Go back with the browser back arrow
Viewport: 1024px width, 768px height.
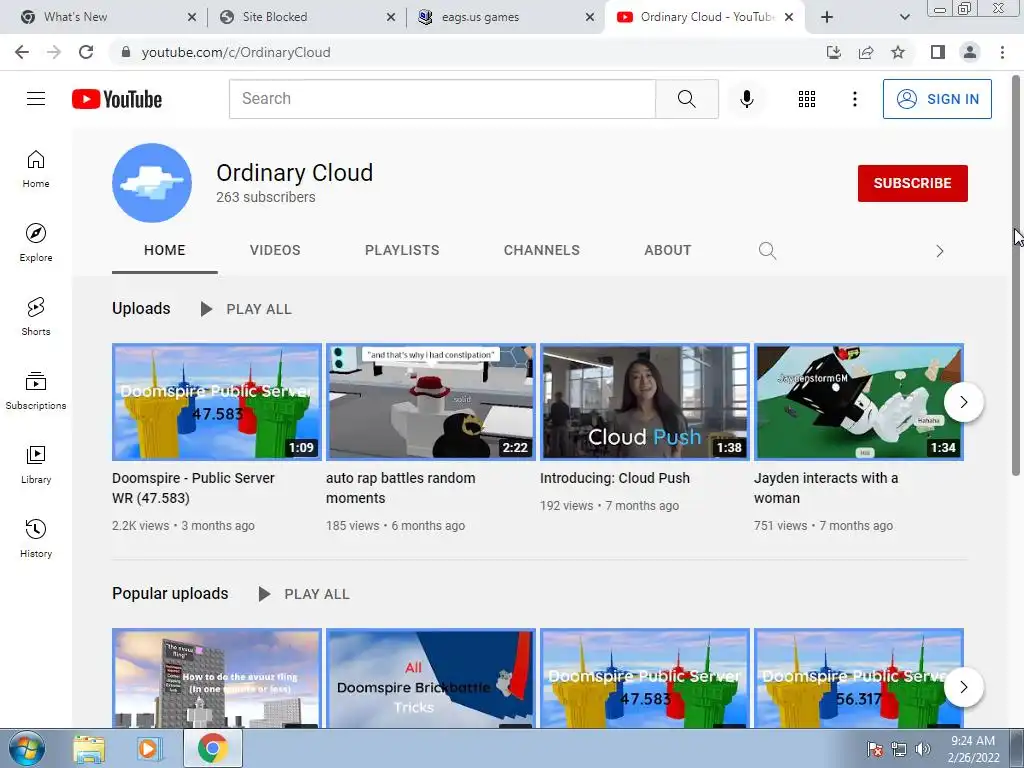[22, 52]
